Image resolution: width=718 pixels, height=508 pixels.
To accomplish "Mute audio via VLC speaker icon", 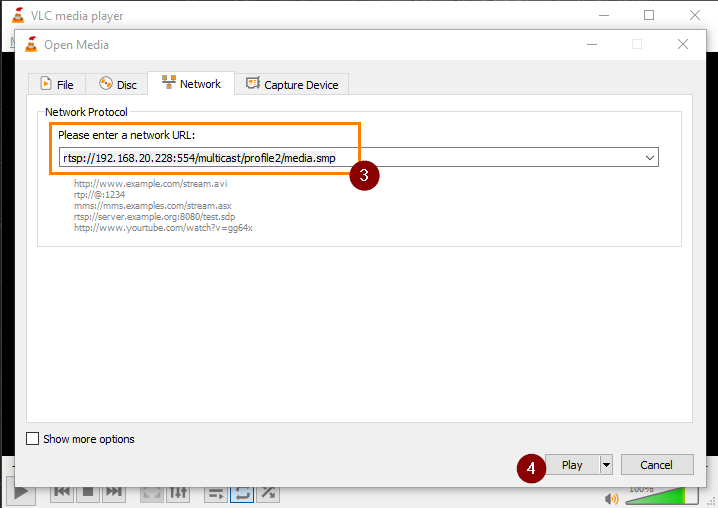I will point(611,498).
